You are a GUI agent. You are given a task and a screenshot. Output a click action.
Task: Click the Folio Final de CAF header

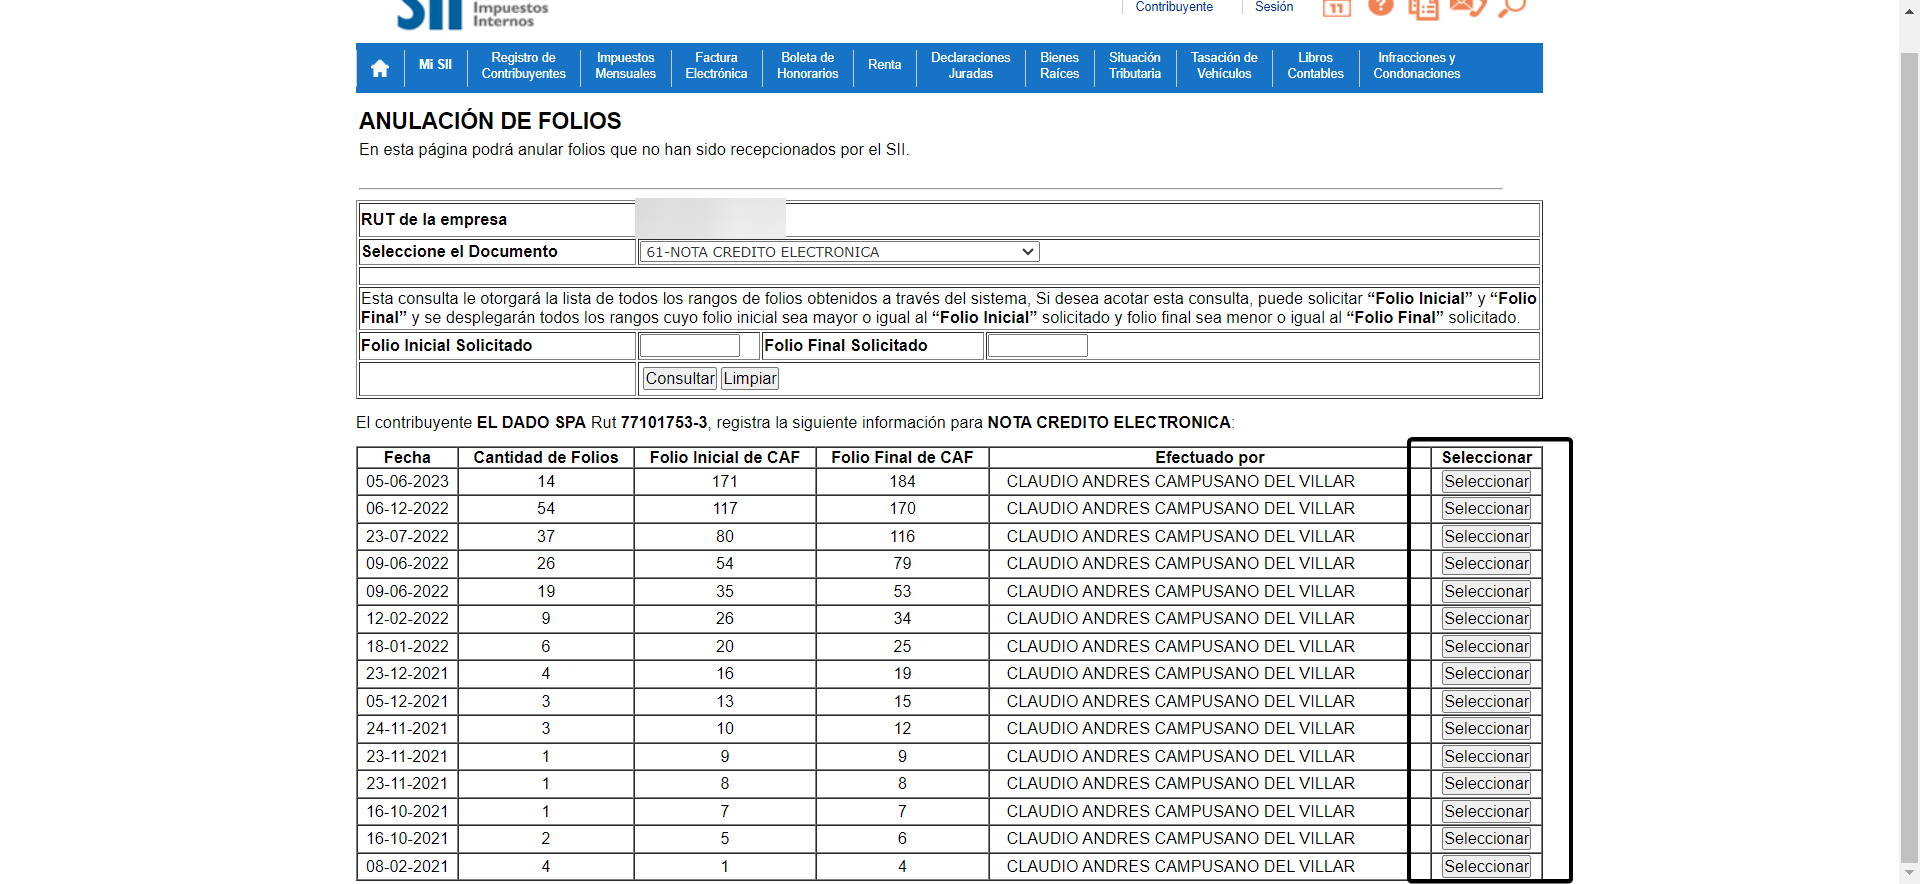pos(902,458)
